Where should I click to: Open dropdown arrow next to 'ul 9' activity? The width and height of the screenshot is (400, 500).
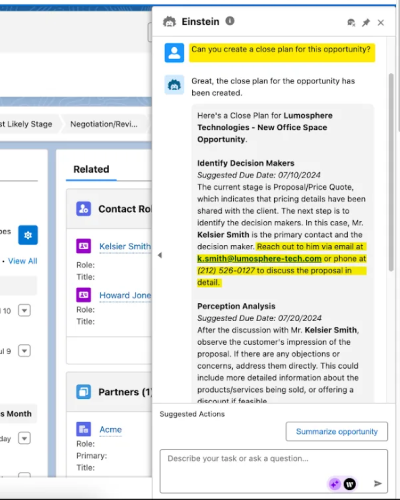24,351
